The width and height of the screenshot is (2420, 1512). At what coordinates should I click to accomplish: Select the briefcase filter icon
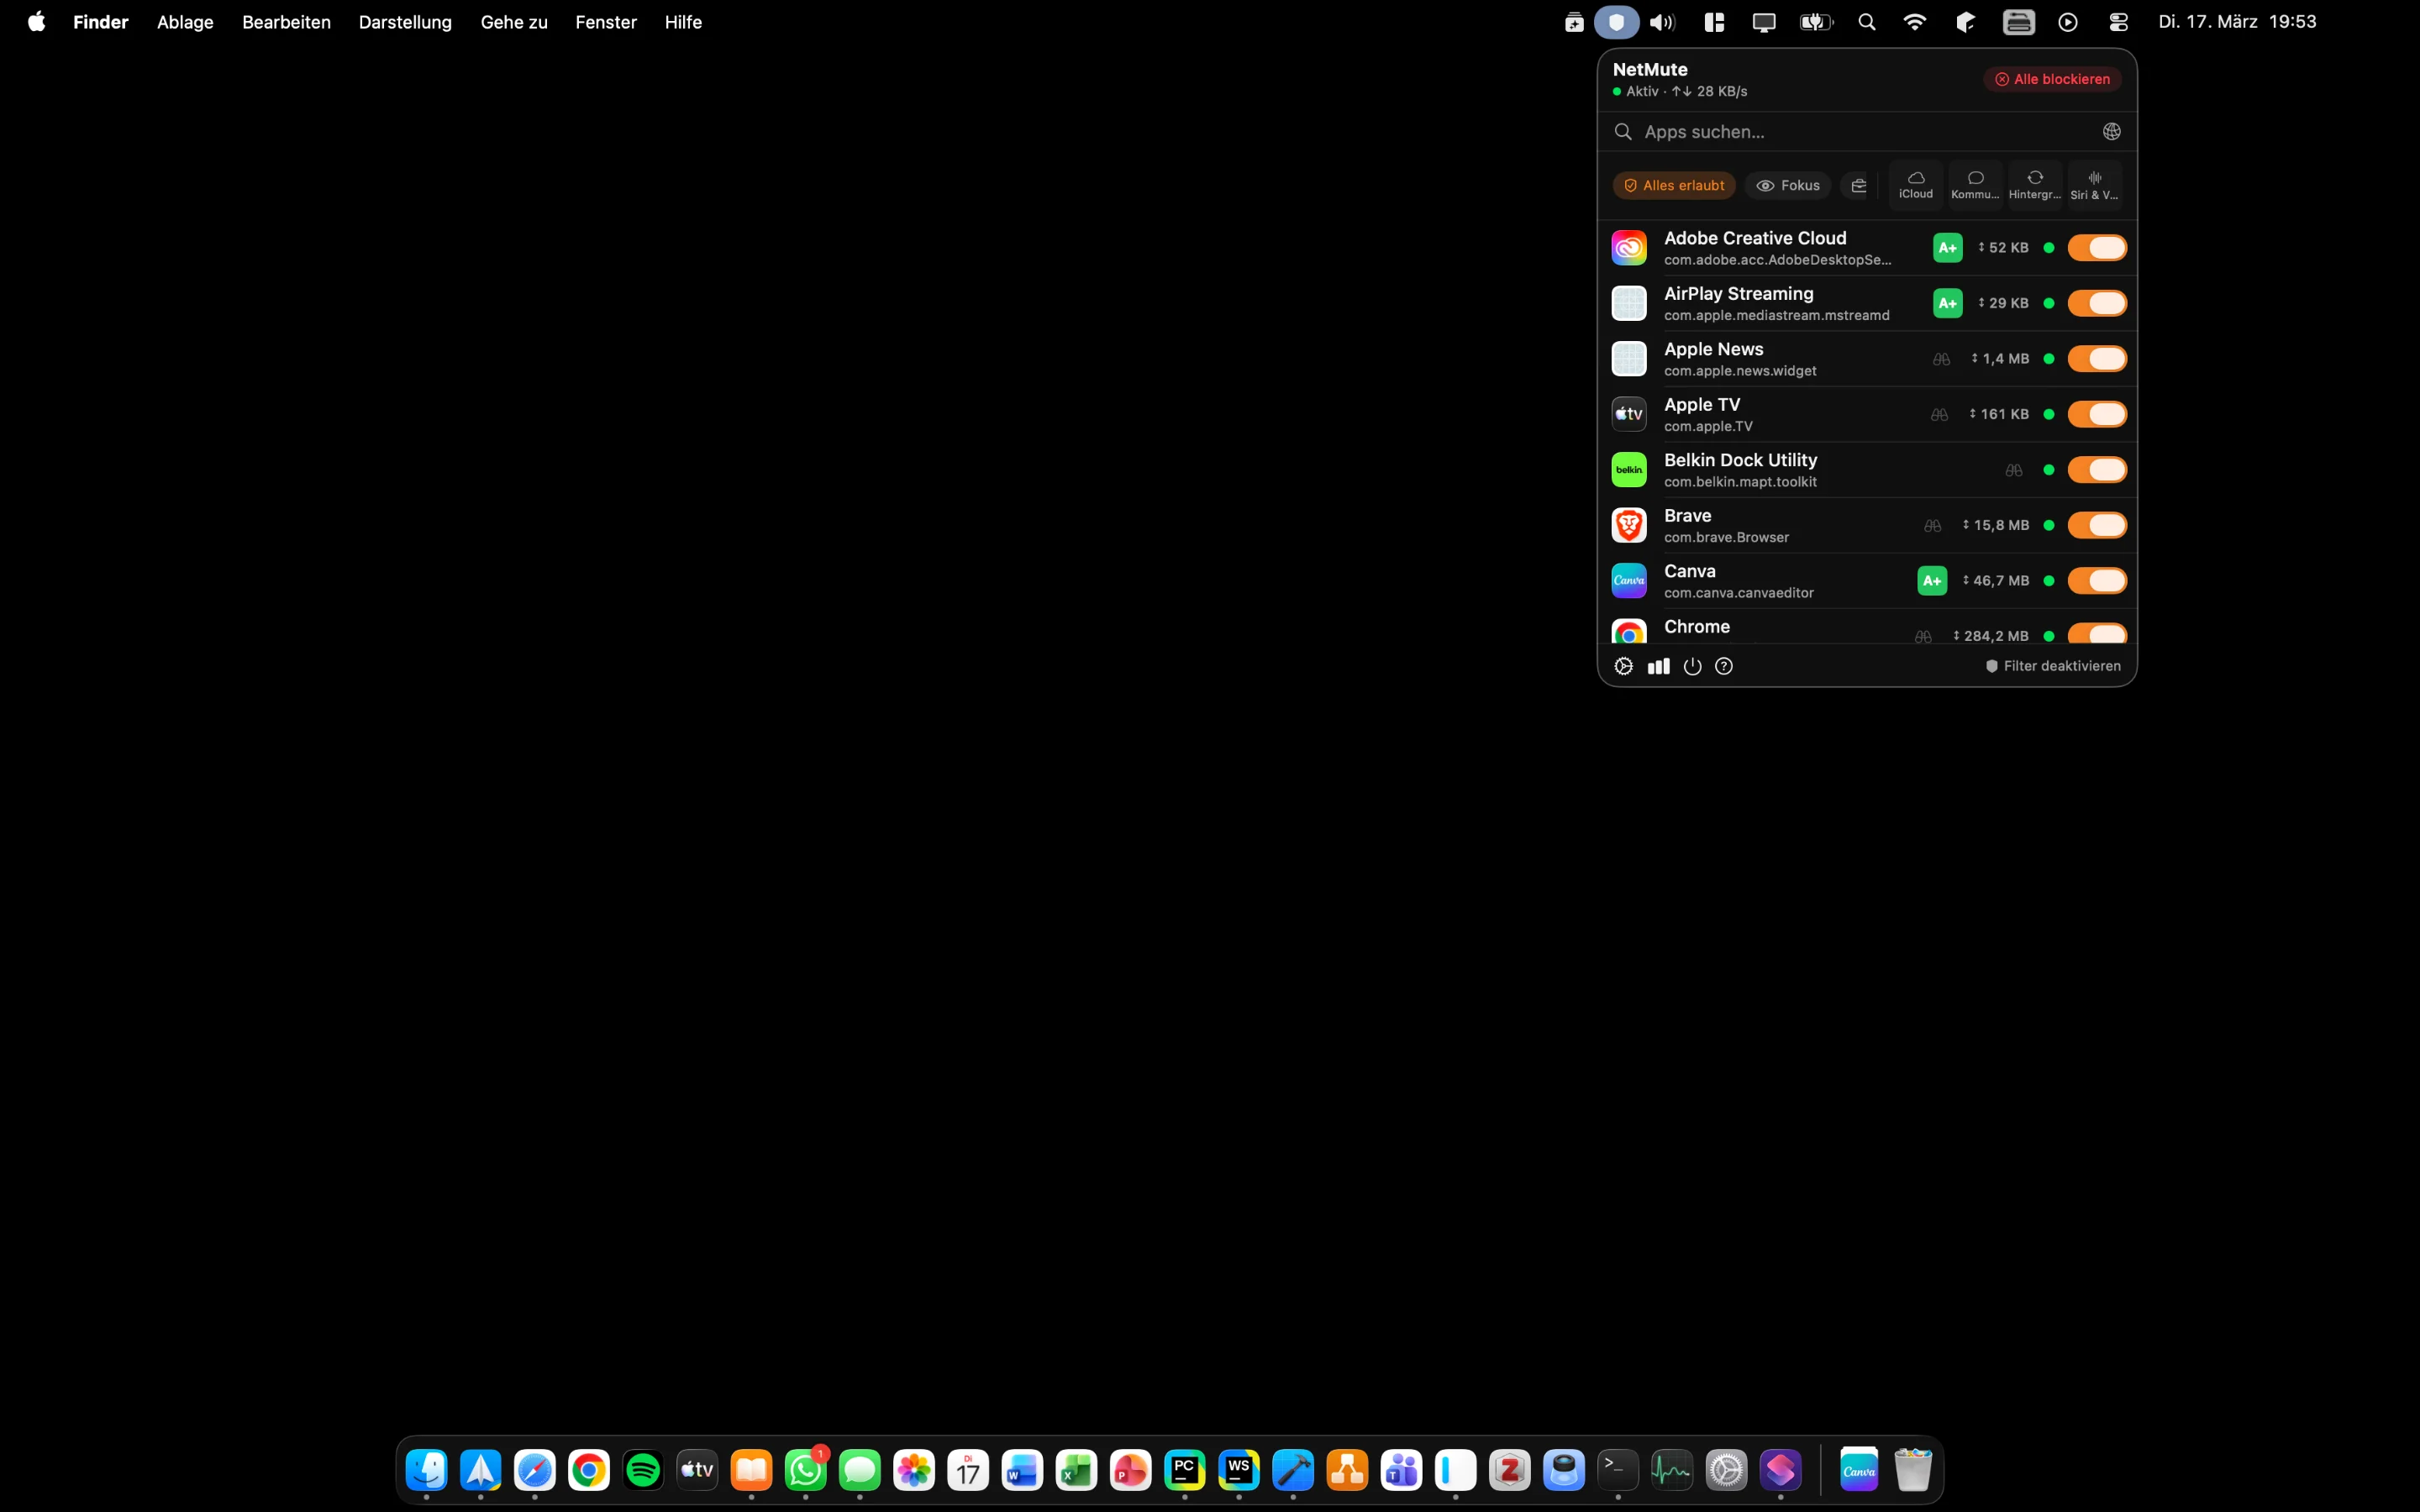(1859, 185)
